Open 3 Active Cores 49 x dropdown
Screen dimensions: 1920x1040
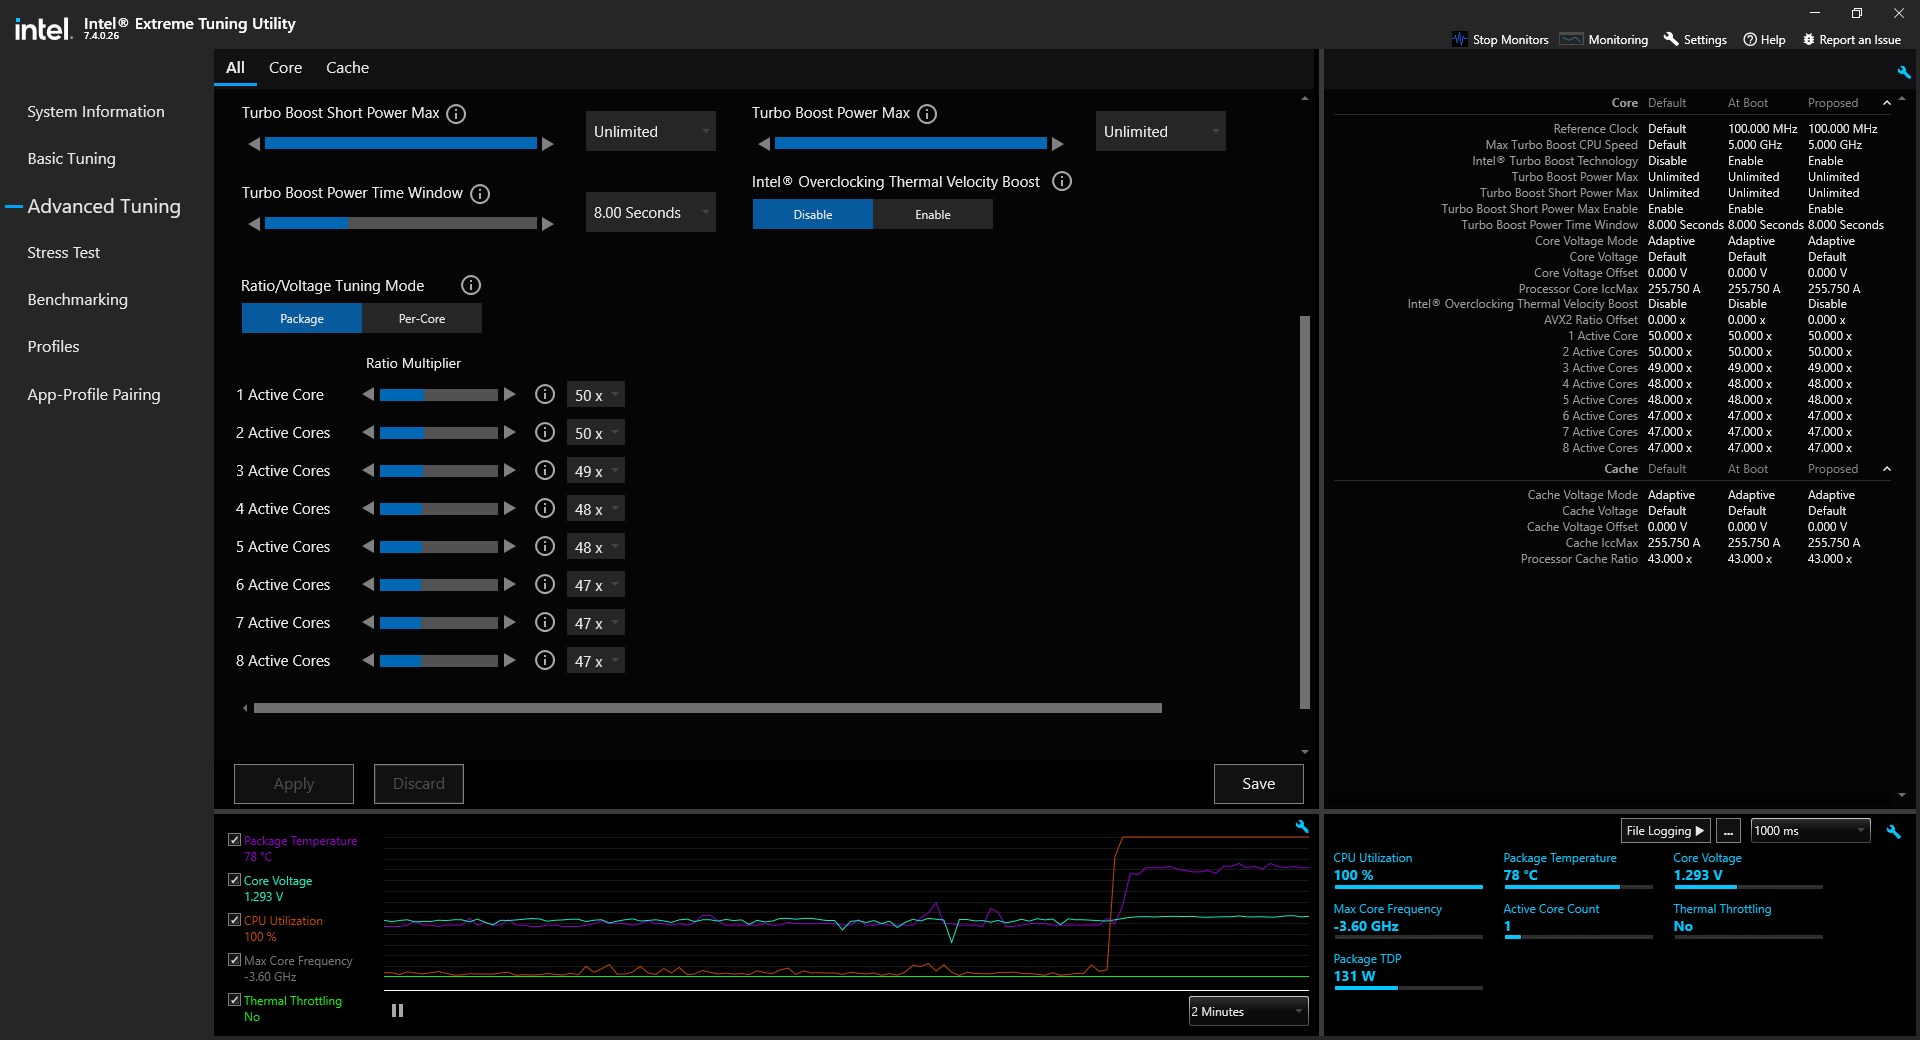(x=596, y=471)
